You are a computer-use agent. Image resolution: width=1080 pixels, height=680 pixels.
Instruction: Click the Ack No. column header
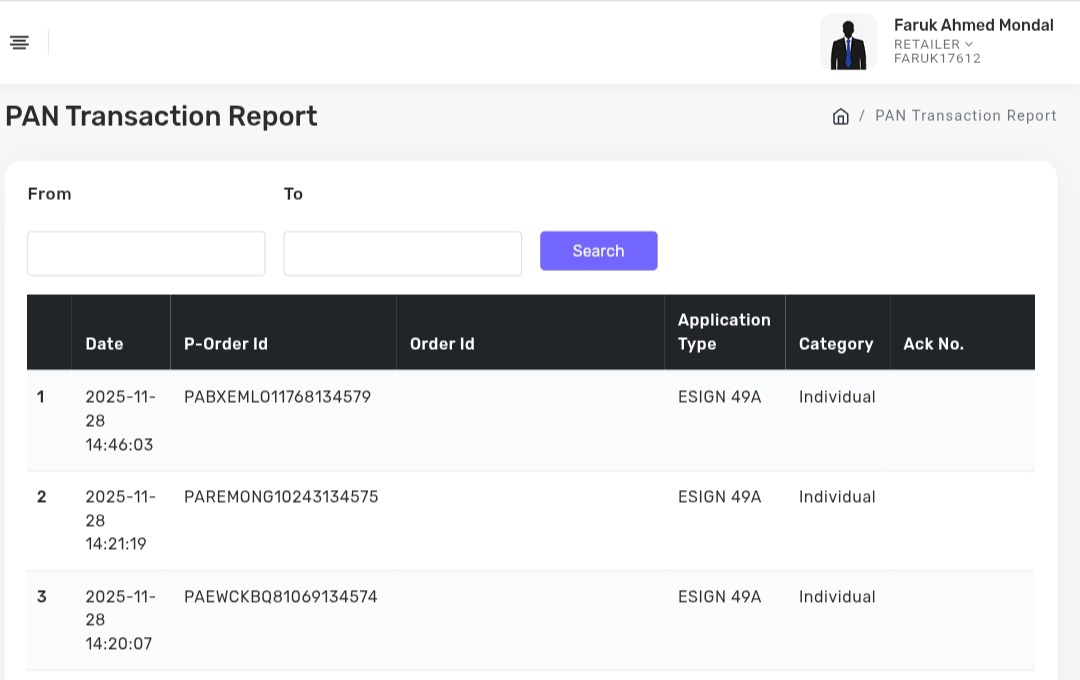pos(933,343)
